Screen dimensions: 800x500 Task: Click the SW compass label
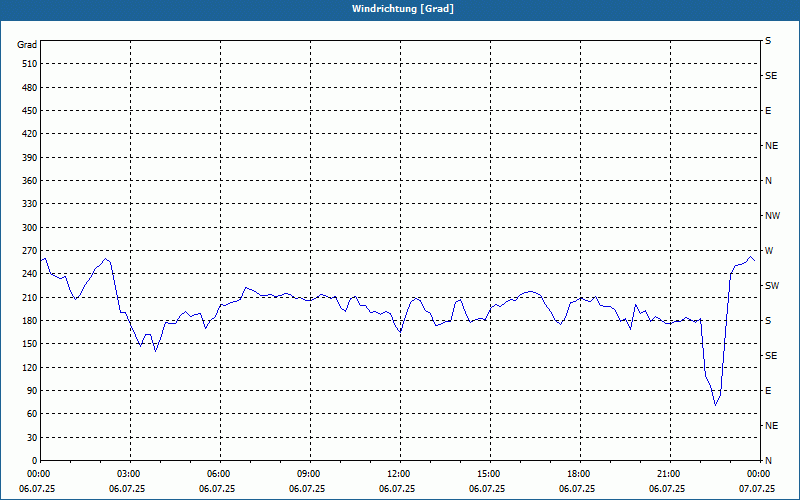772,286
